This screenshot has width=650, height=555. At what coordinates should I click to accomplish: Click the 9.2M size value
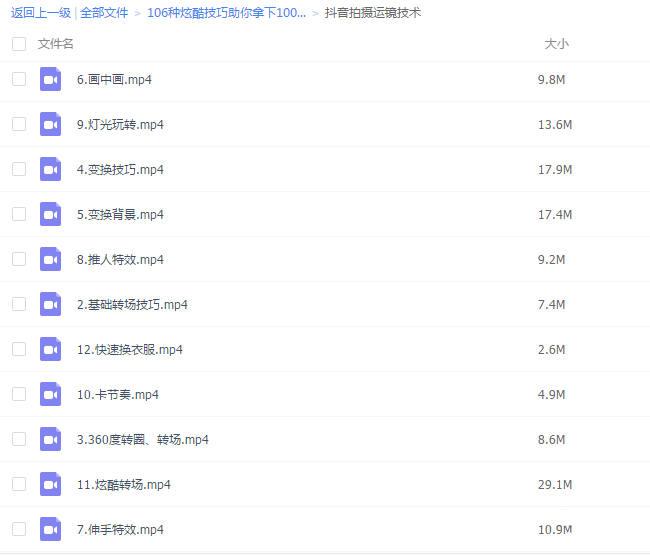tap(551, 259)
